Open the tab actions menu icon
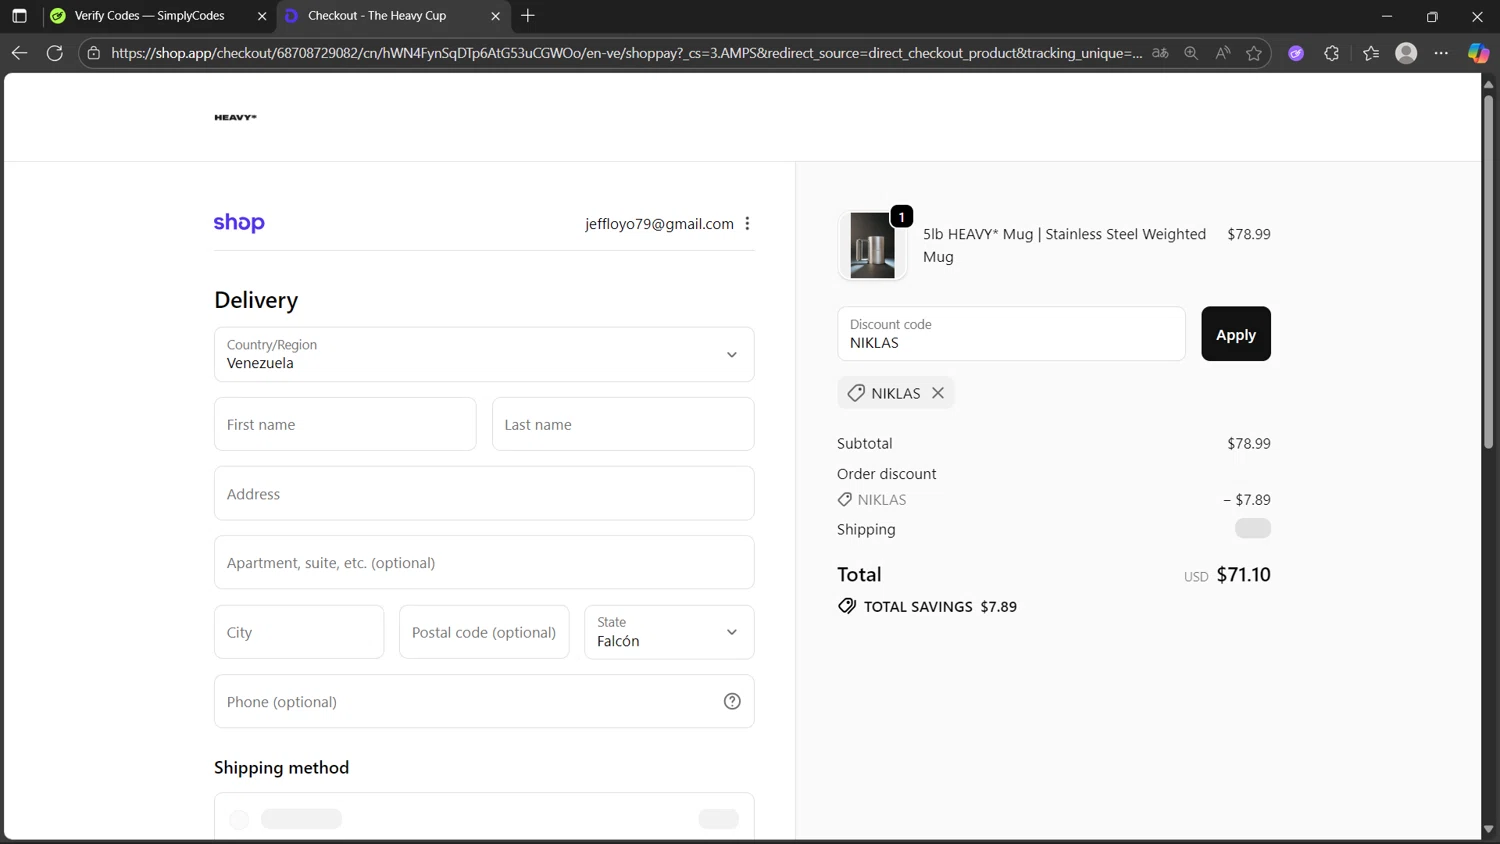 tap(19, 16)
